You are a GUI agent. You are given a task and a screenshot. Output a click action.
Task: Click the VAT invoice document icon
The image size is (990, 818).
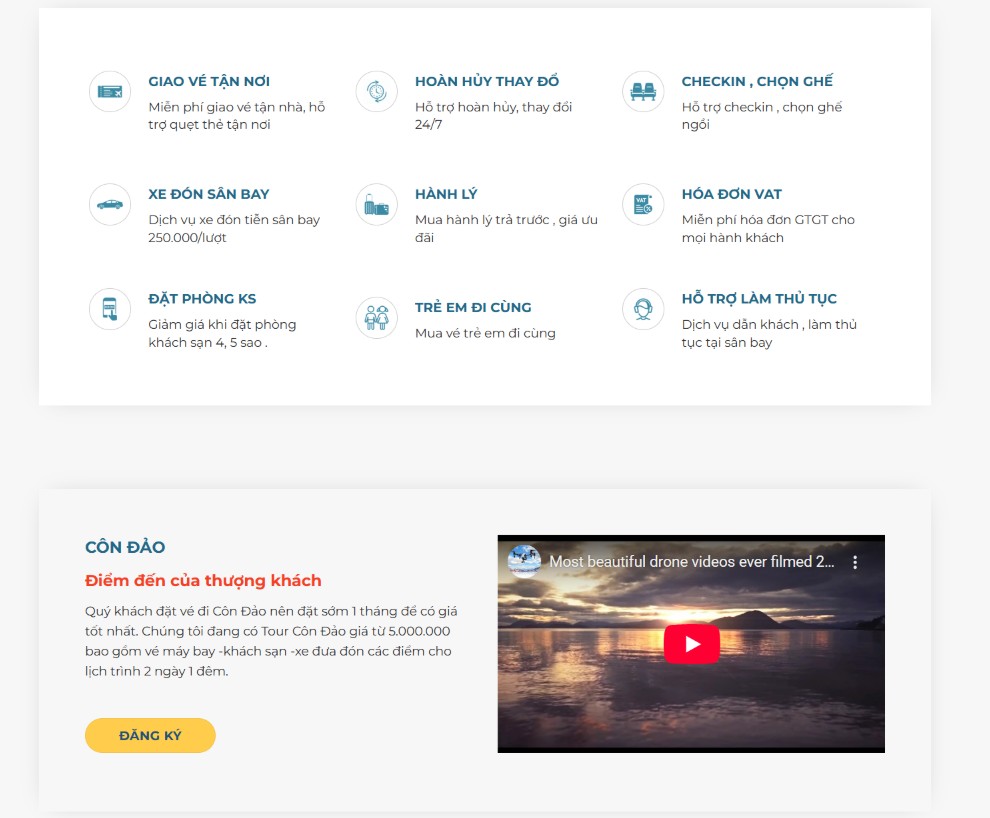(x=643, y=204)
